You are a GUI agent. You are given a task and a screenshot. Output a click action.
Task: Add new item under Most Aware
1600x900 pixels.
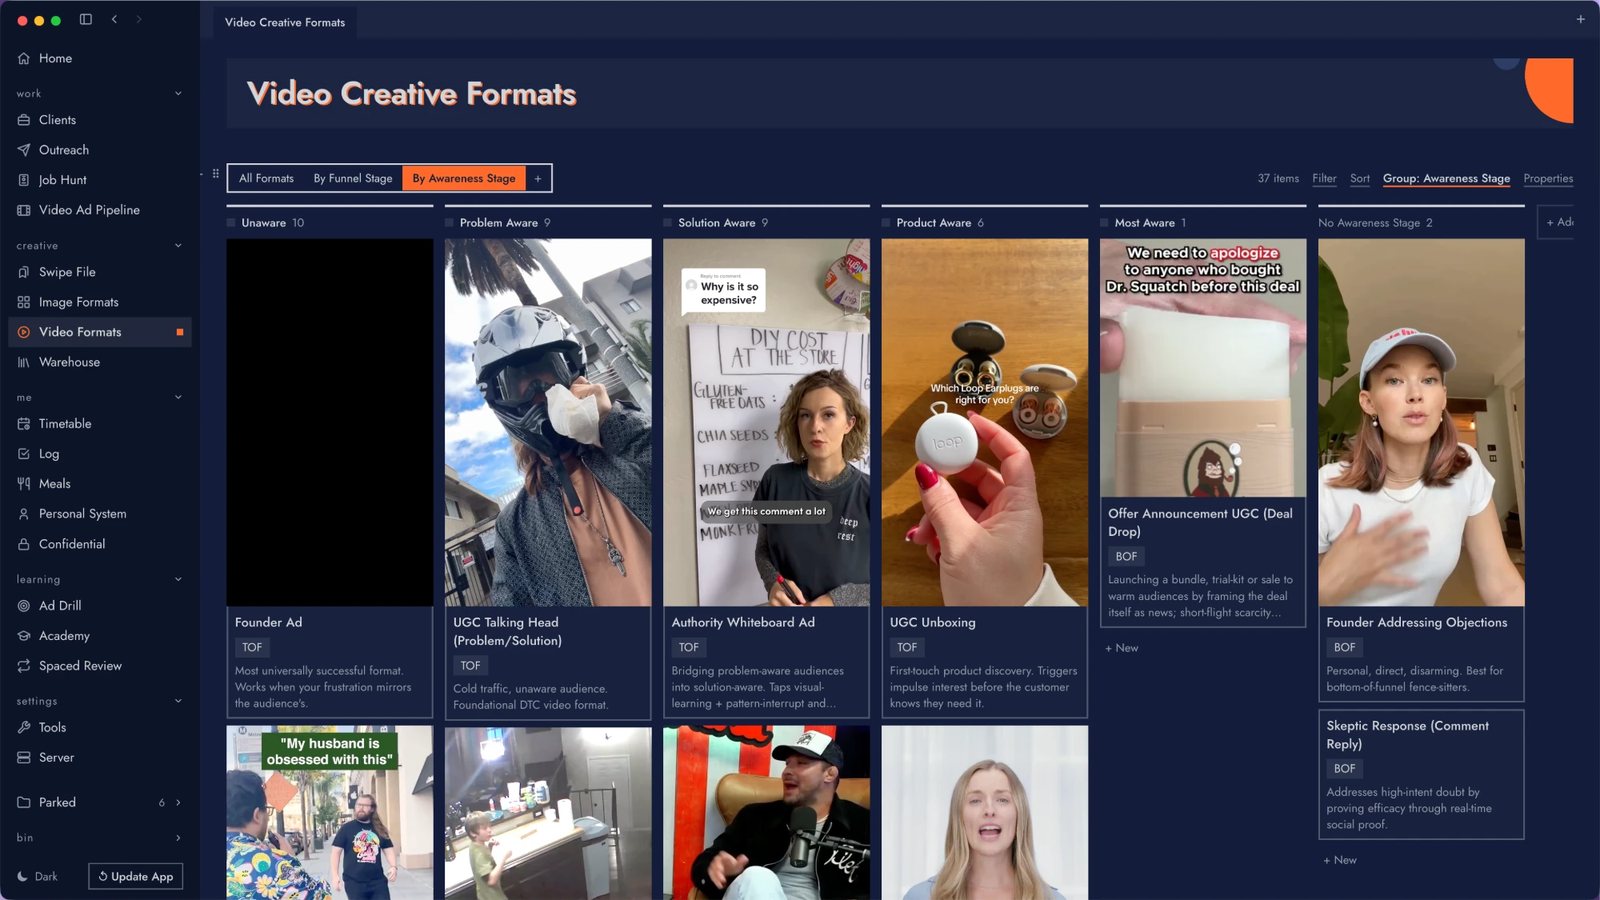1121,648
